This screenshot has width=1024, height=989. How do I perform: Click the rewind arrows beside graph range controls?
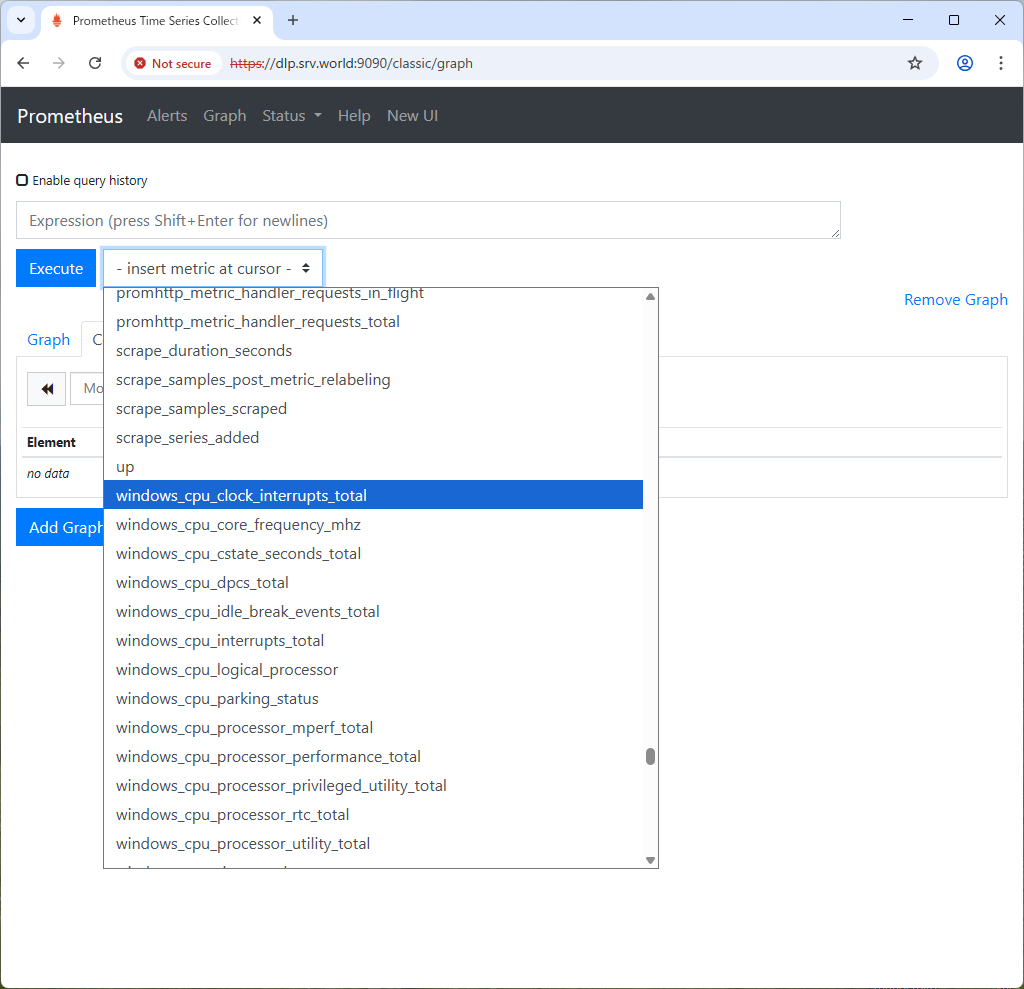[x=46, y=388]
